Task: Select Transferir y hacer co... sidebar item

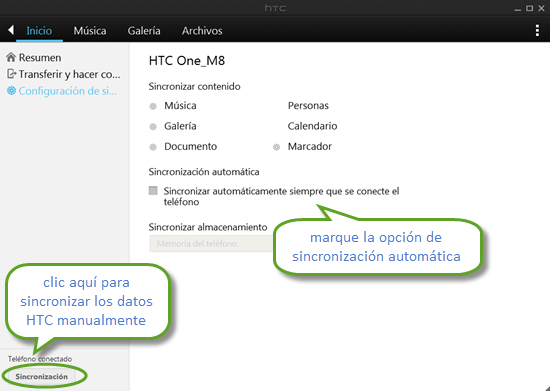Action: (x=69, y=74)
